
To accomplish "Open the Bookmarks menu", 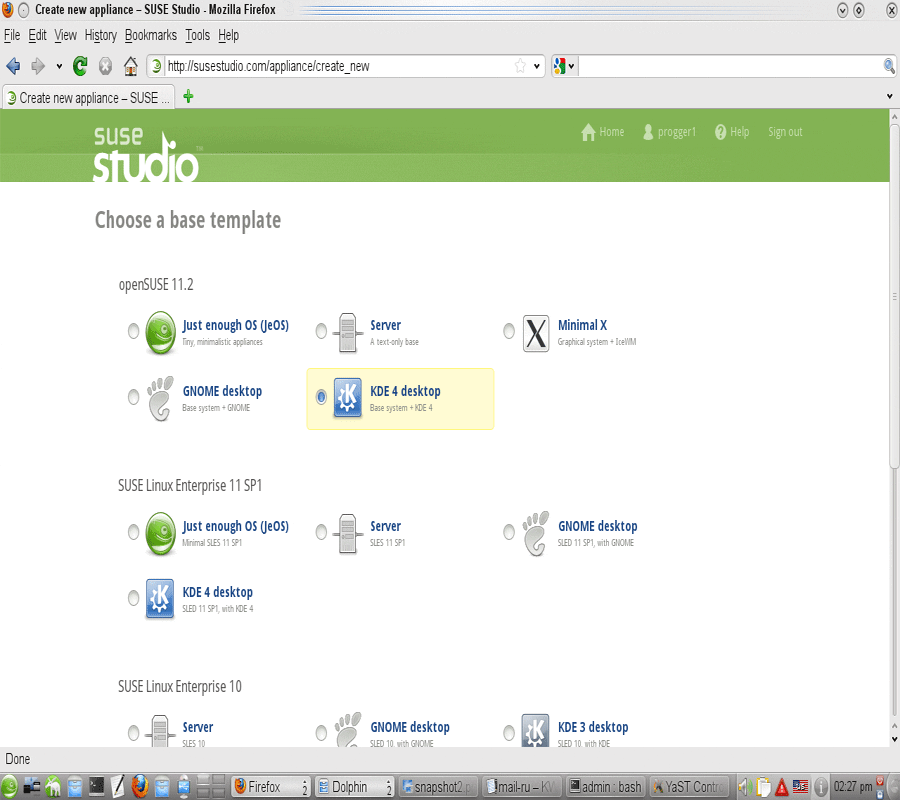I will [x=151, y=36].
